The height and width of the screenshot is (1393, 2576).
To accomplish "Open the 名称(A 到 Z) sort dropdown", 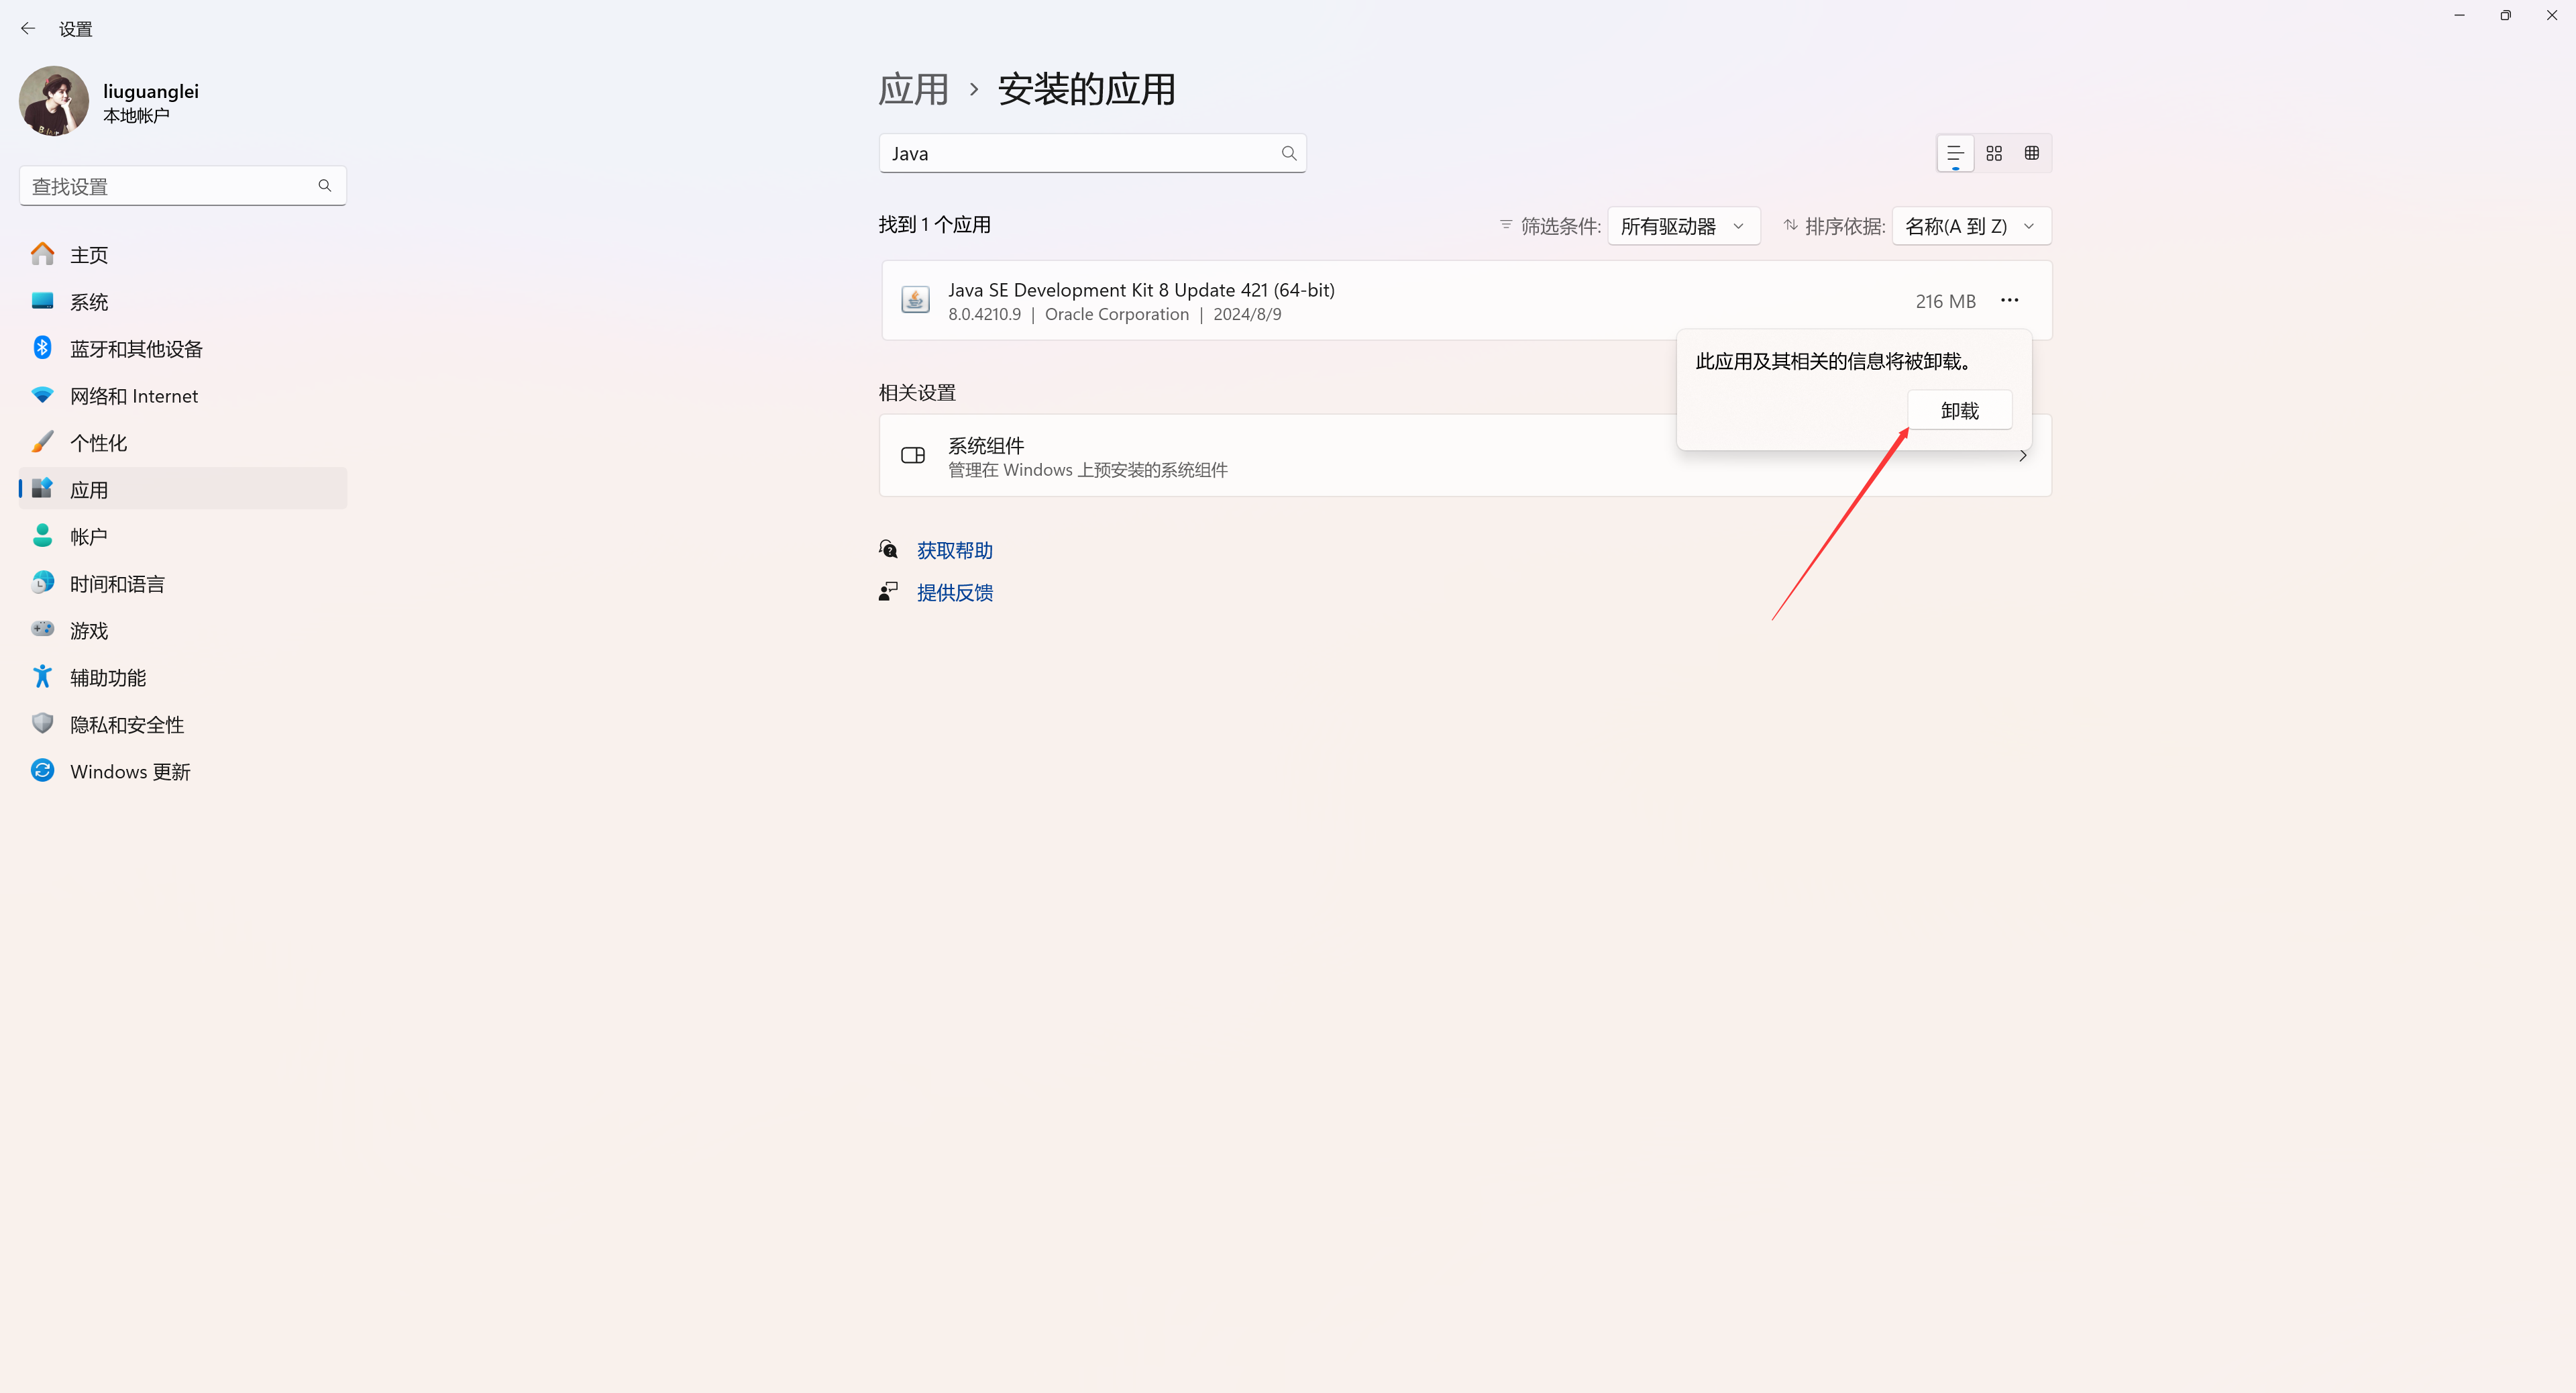I will tap(1970, 226).
